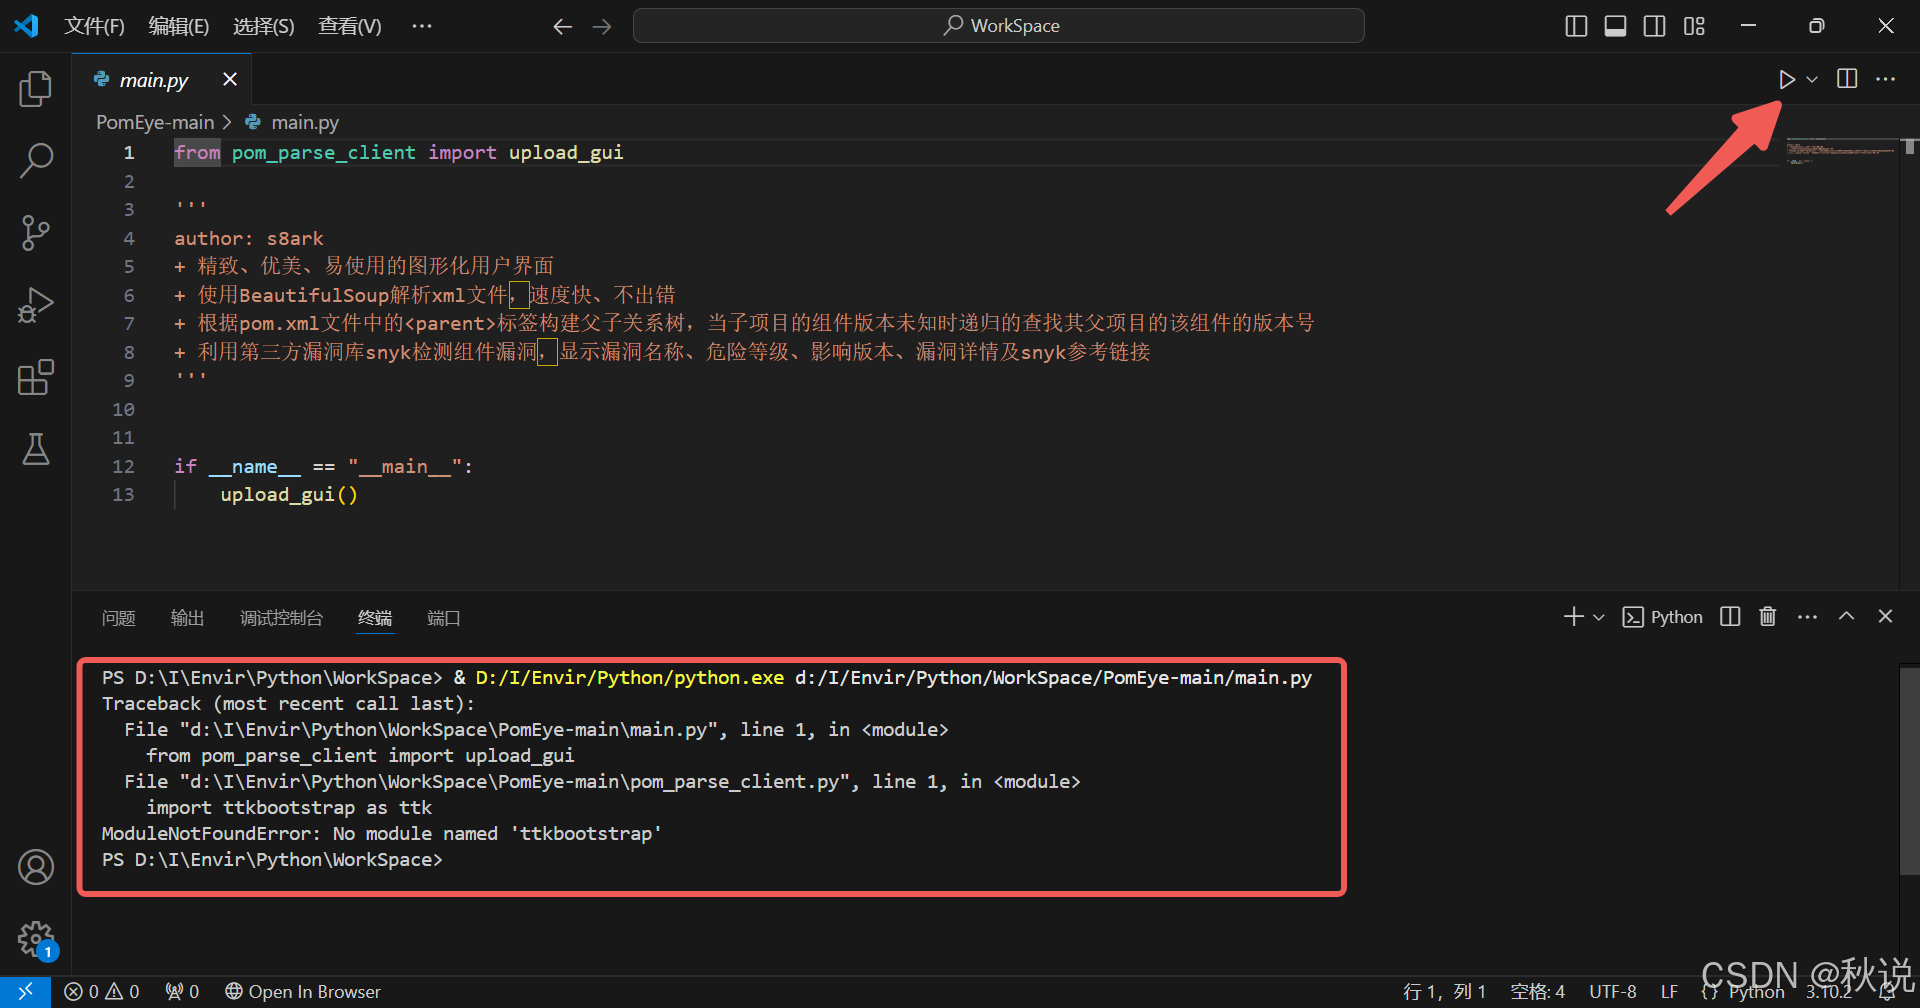
Task: Open the 查看(V) menu
Action: [x=350, y=26]
